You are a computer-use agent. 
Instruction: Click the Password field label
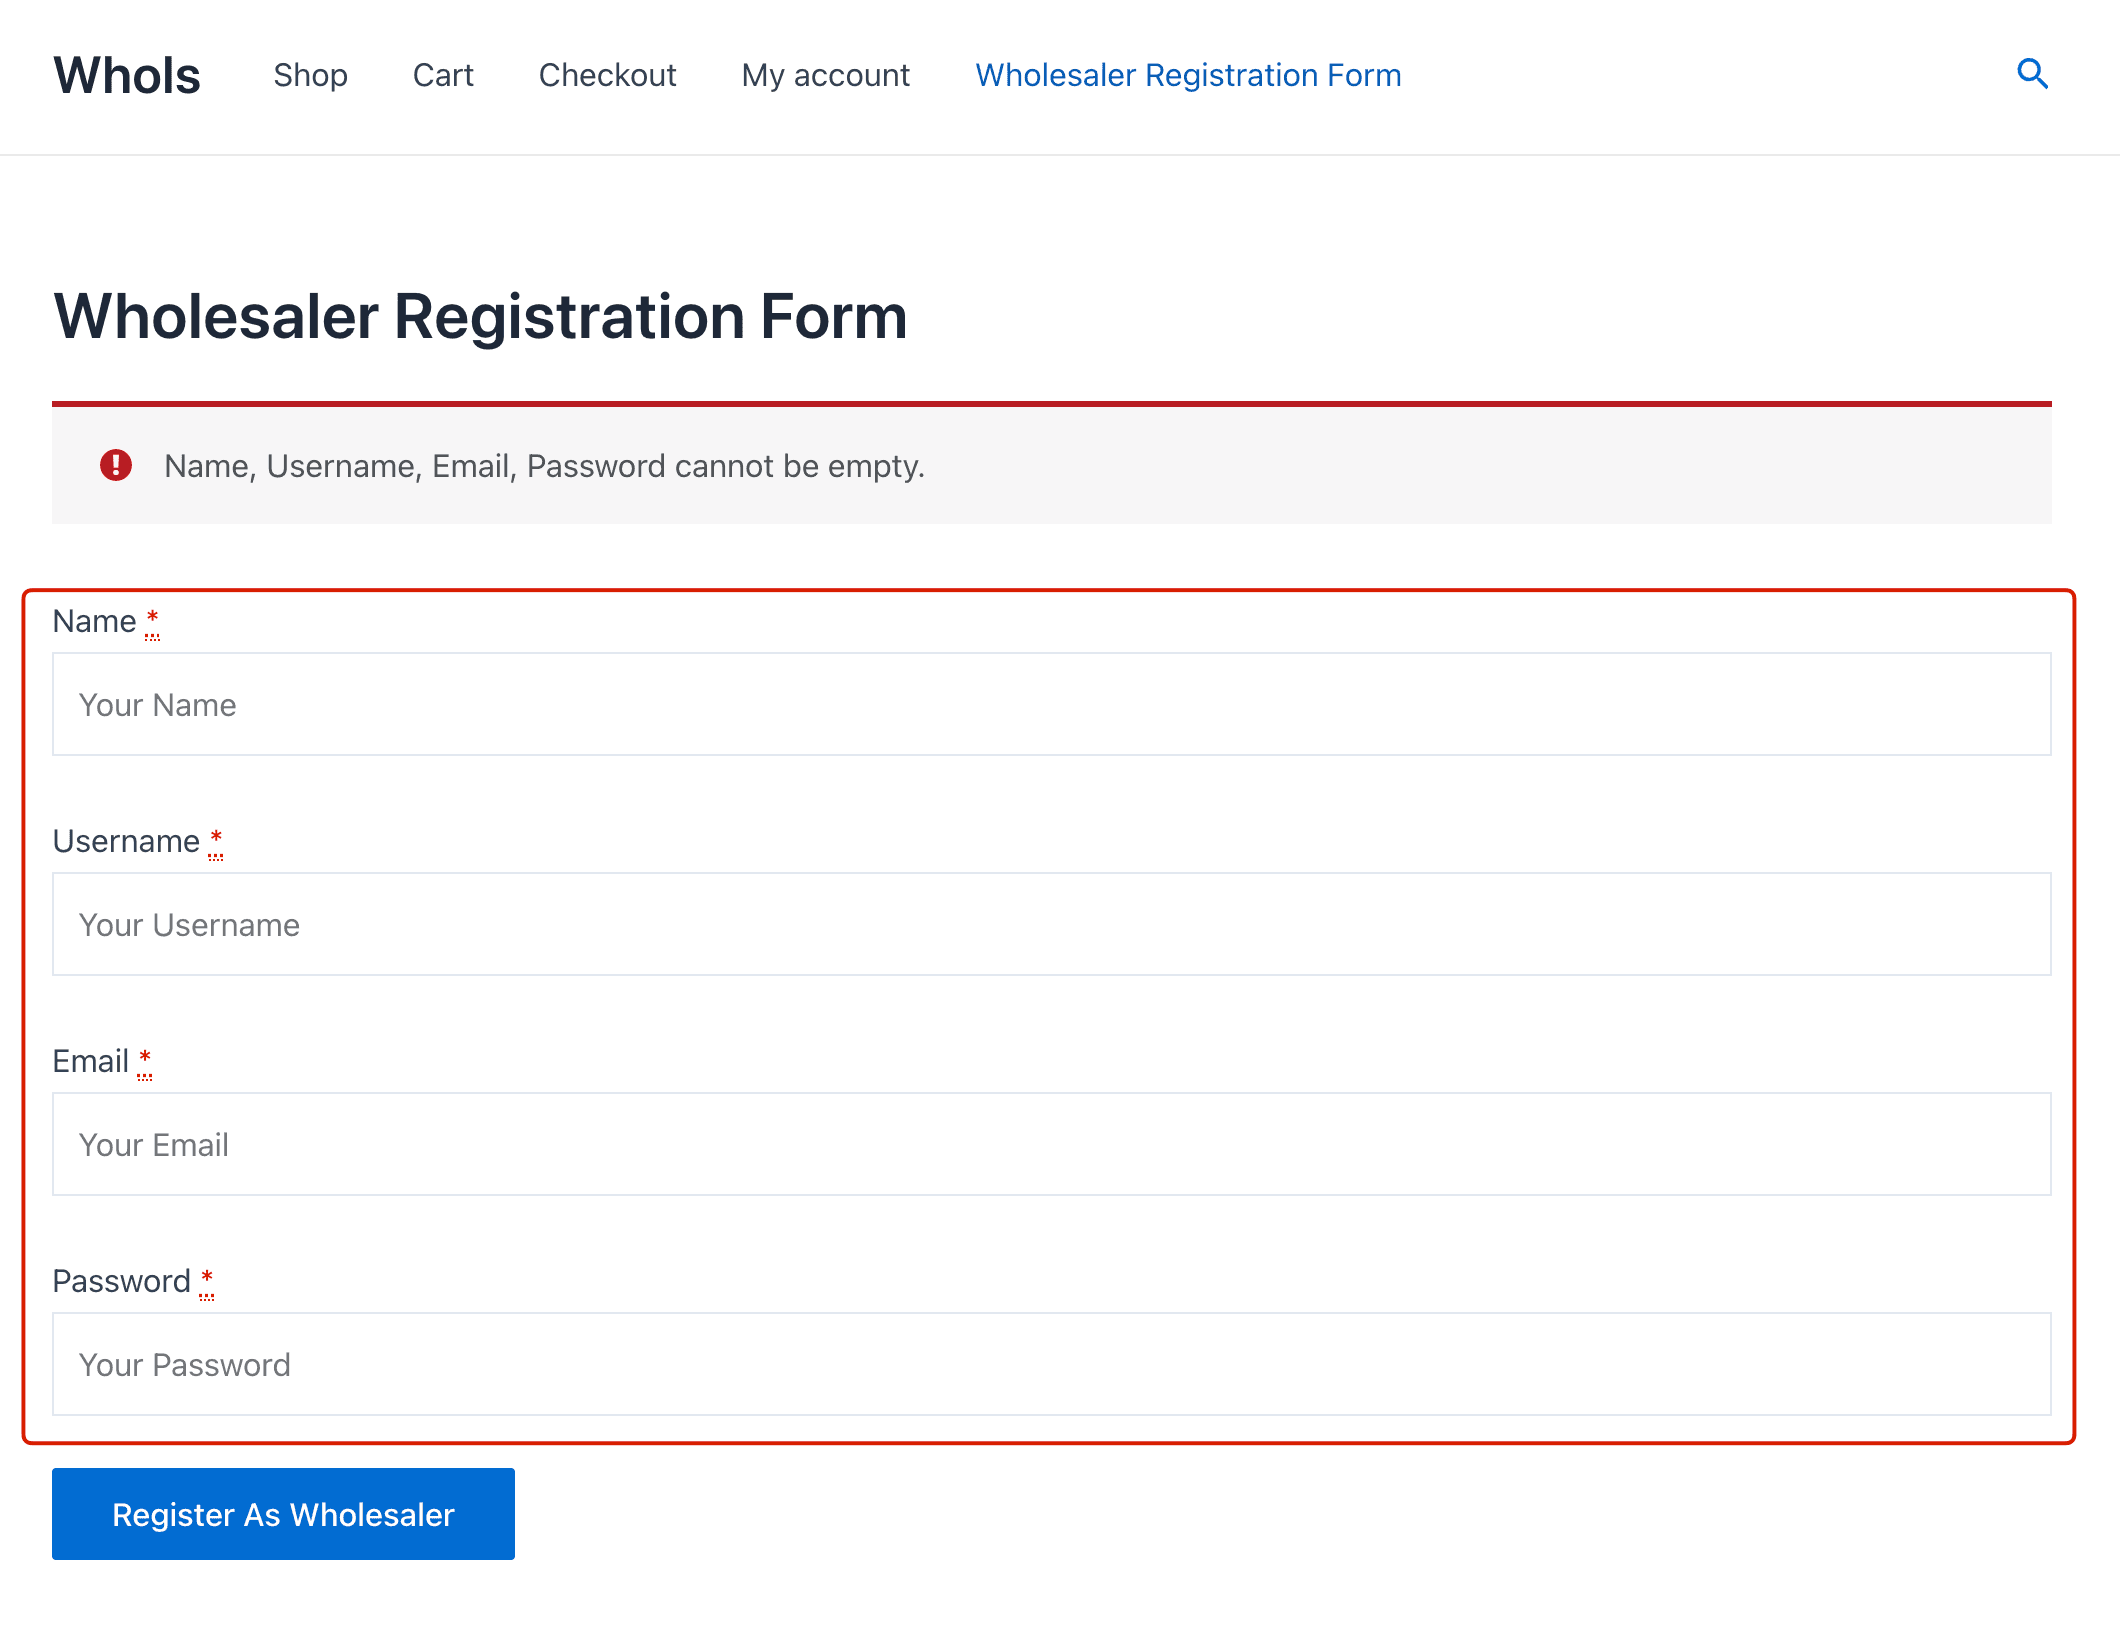121,1281
